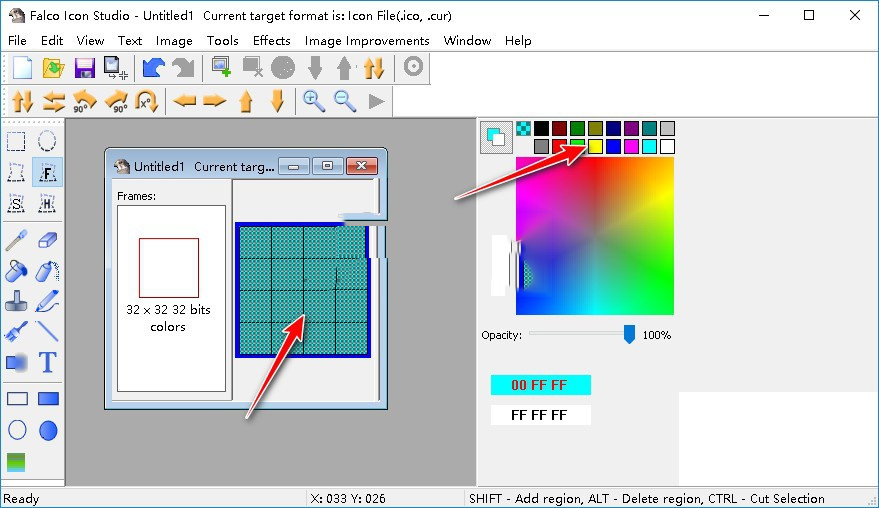
Task: Select the paint bucket fill tool
Action: [16, 271]
